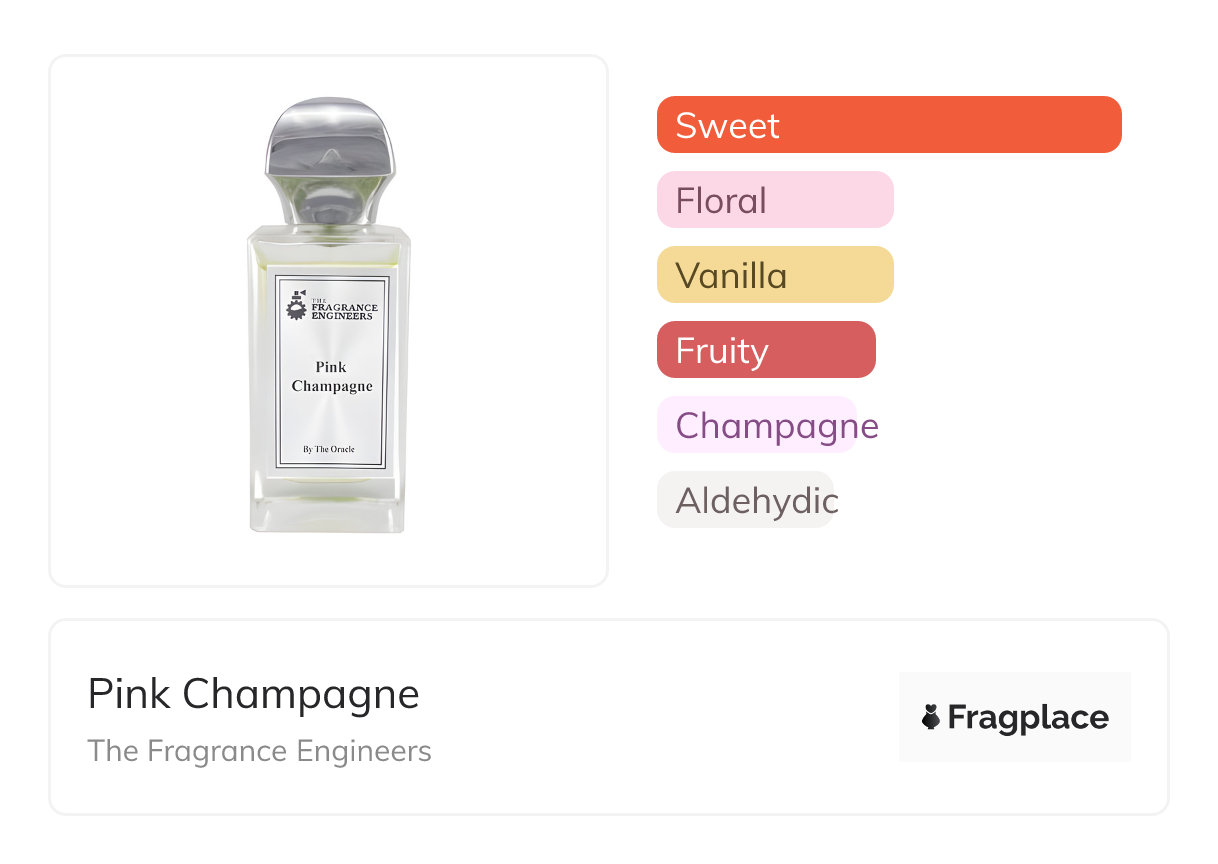Click the Fragplace wordmark text
Screen dimensions: 1218x864
[1028, 717]
